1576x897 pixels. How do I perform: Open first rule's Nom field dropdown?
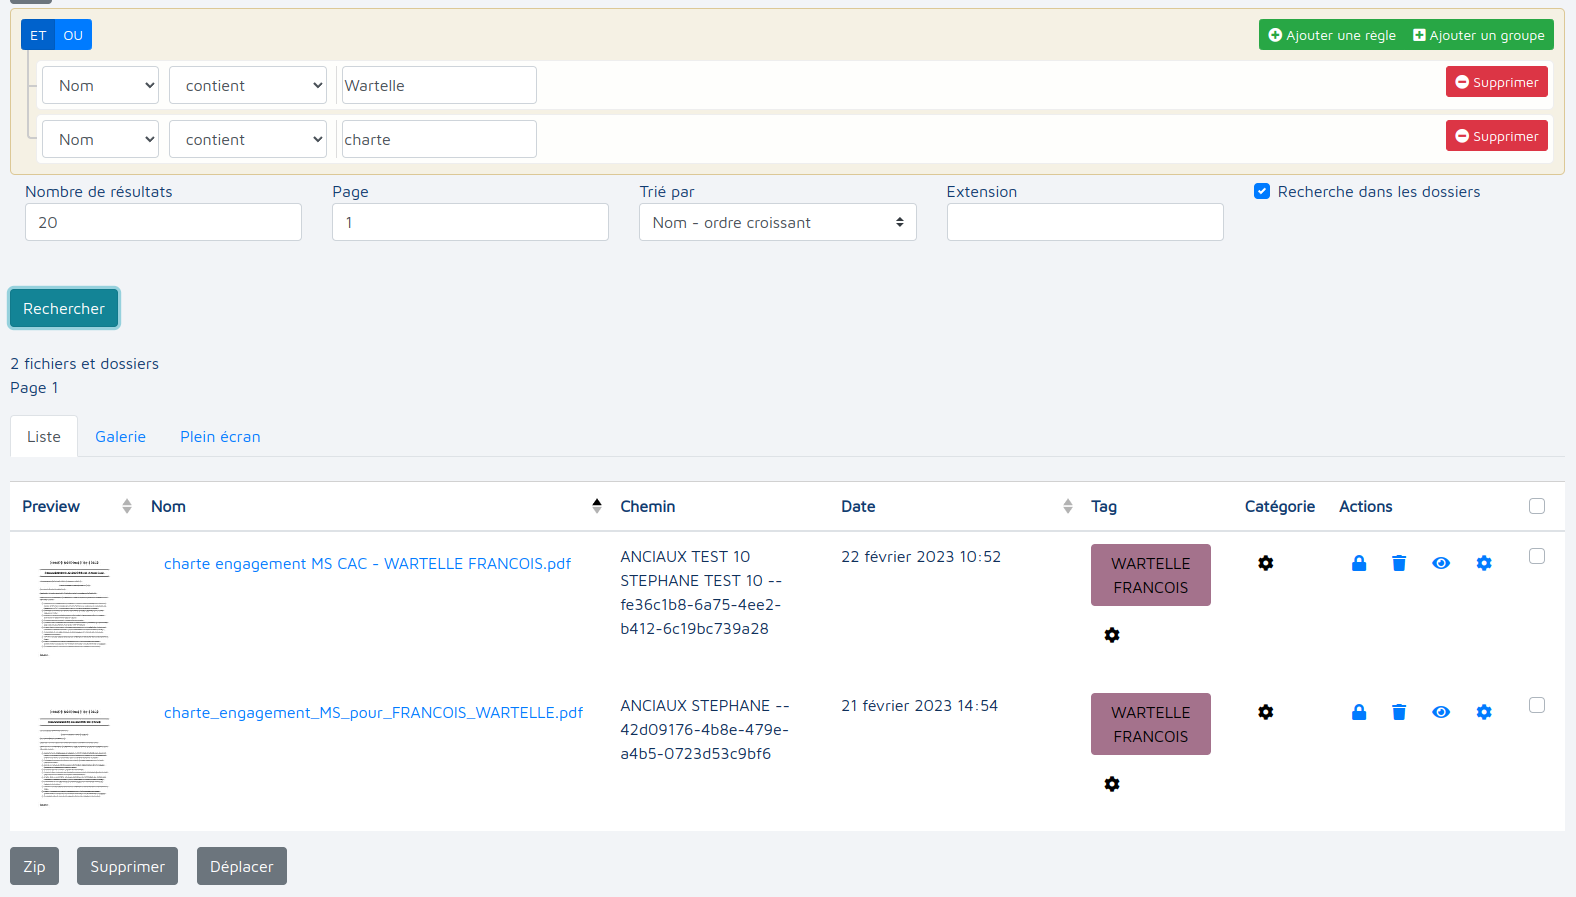pos(101,85)
